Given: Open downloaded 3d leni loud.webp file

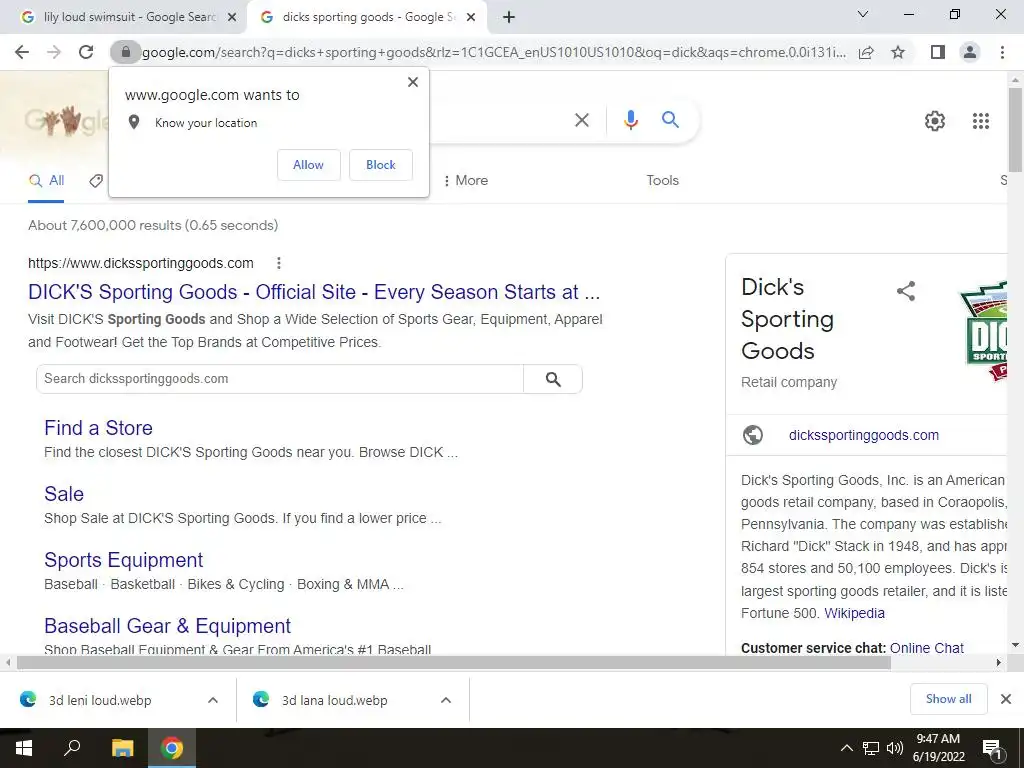Looking at the screenshot, I should (x=100, y=701).
